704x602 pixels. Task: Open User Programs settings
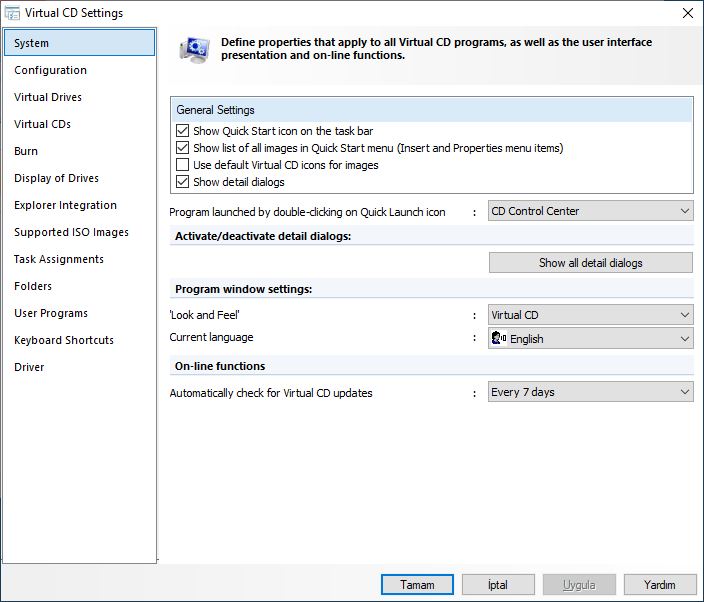click(80, 313)
